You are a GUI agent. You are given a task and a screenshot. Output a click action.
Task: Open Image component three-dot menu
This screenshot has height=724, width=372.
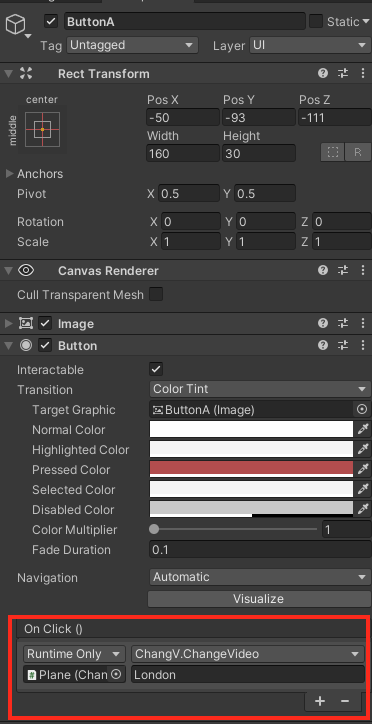click(363, 323)
